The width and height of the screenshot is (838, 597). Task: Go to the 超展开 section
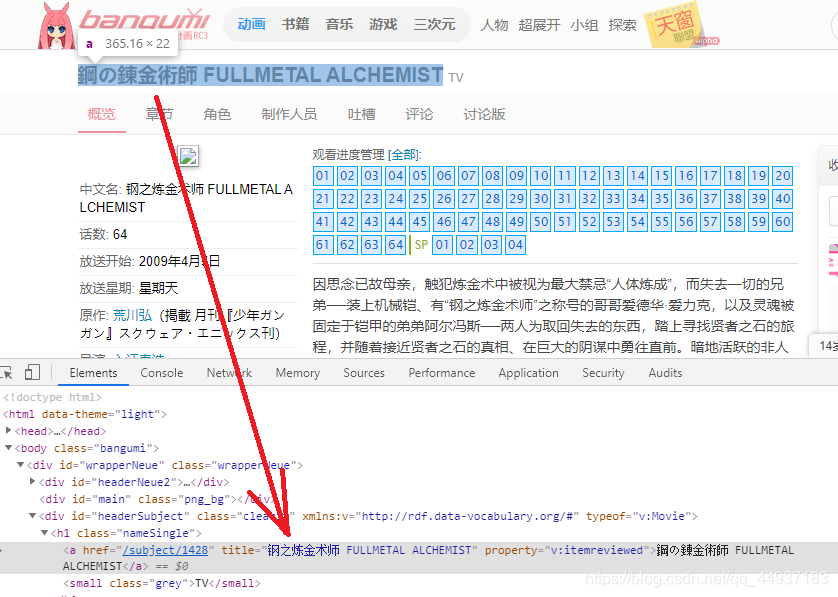coord(539,25)
